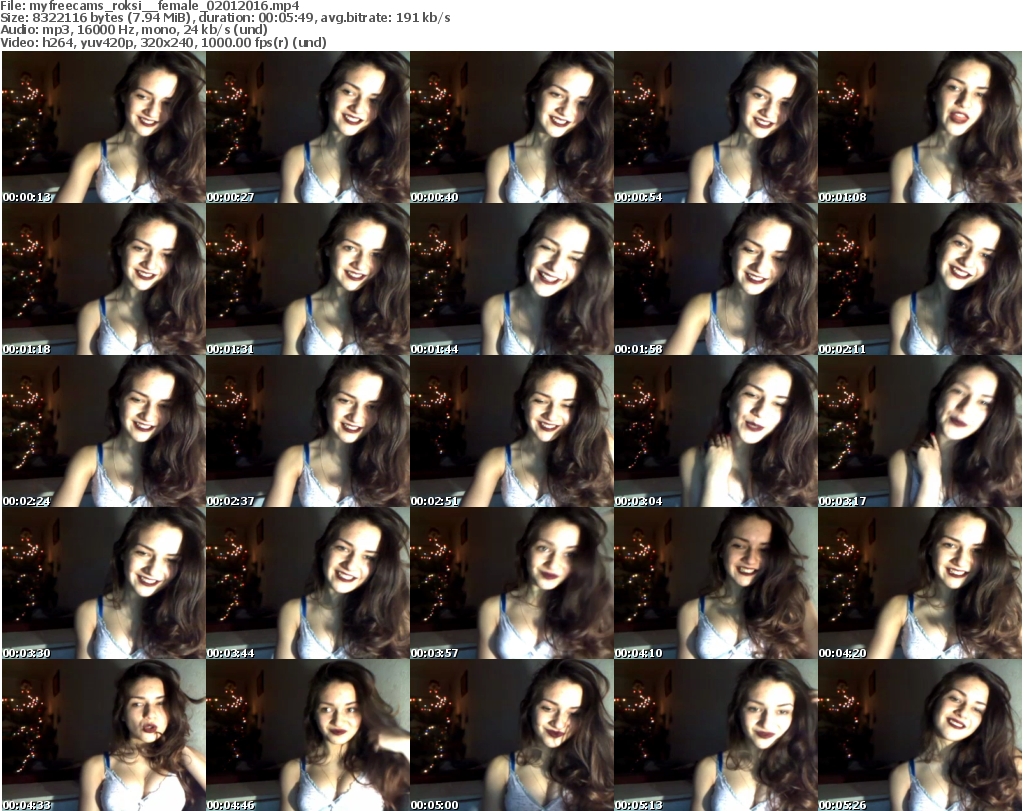Select the thumbnail stamped 00:00:27
This screenshot has height=811, width=1024.
click(308, 127)
